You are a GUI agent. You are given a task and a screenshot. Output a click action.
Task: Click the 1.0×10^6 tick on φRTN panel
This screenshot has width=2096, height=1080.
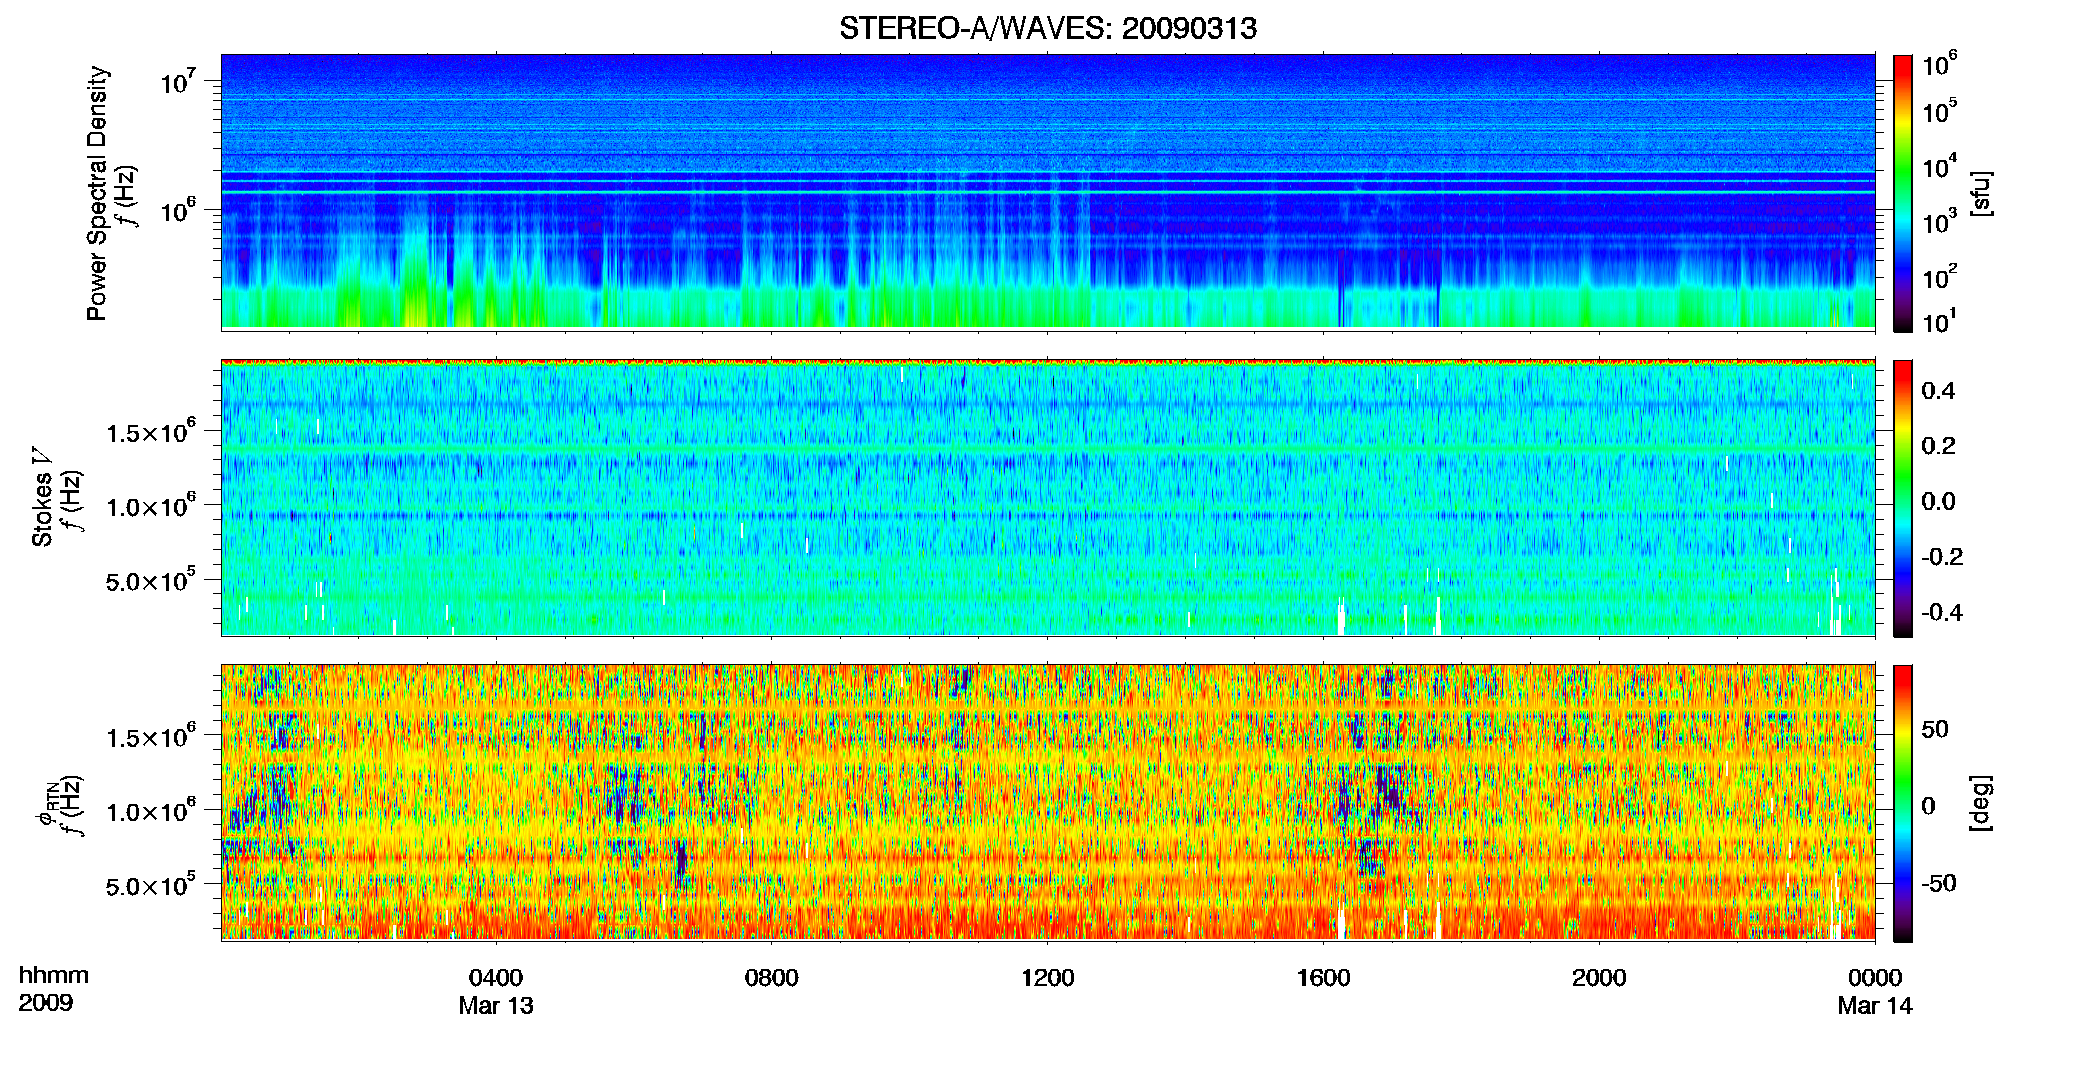click(150, 811)
